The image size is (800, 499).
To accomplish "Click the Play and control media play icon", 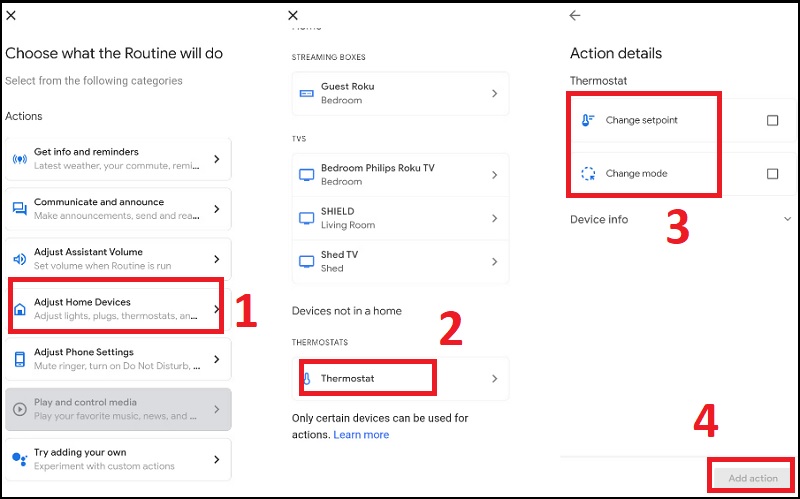I will pyautogui.click(x=19, y=409).
